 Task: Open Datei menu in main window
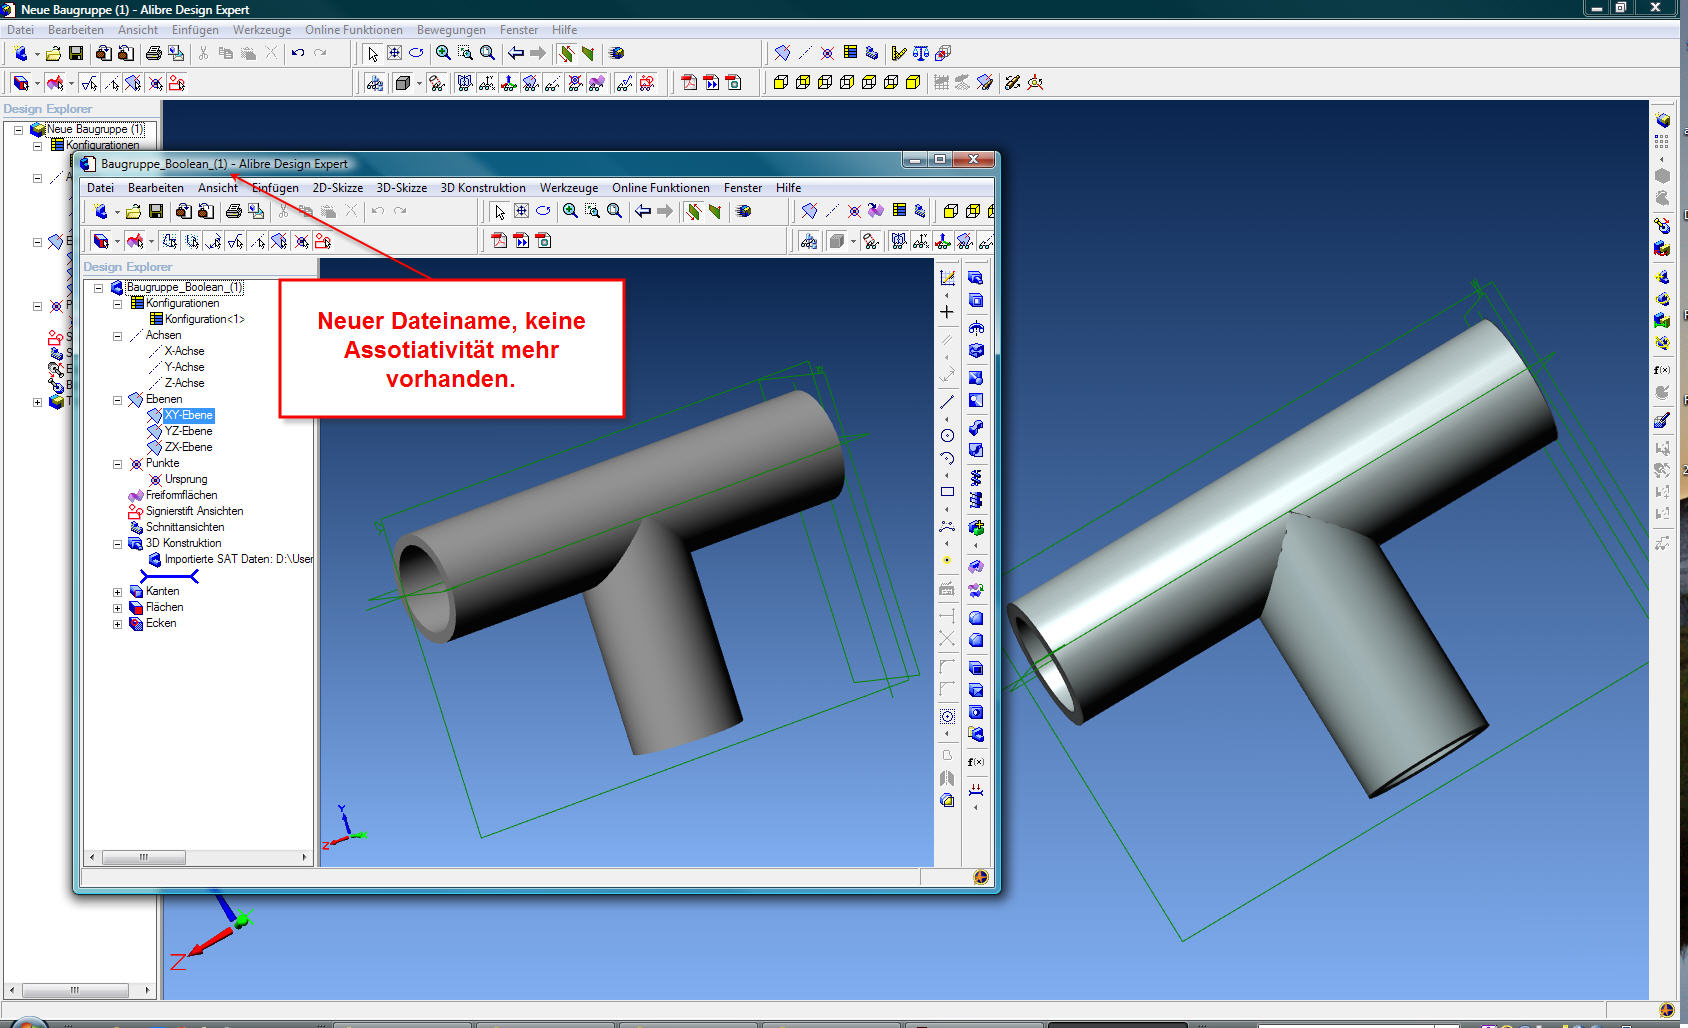click(20, 30)
